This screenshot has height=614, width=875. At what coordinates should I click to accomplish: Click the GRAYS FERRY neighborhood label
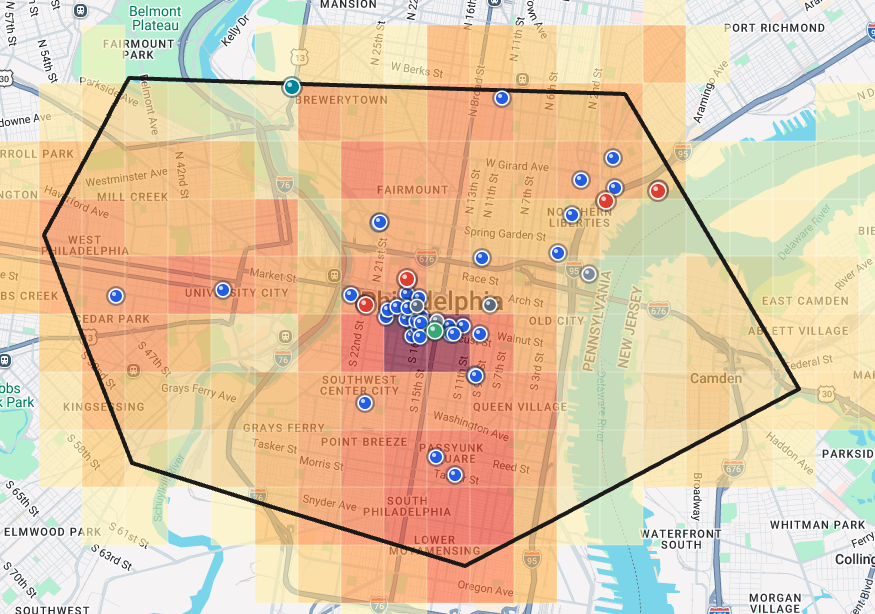click(283, 428)
